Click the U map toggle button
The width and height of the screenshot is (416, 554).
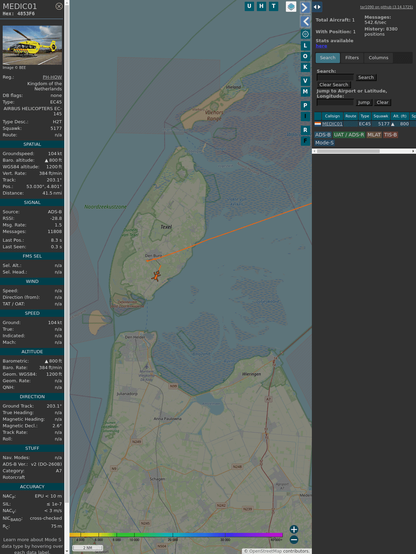click(x=249, y=6)
